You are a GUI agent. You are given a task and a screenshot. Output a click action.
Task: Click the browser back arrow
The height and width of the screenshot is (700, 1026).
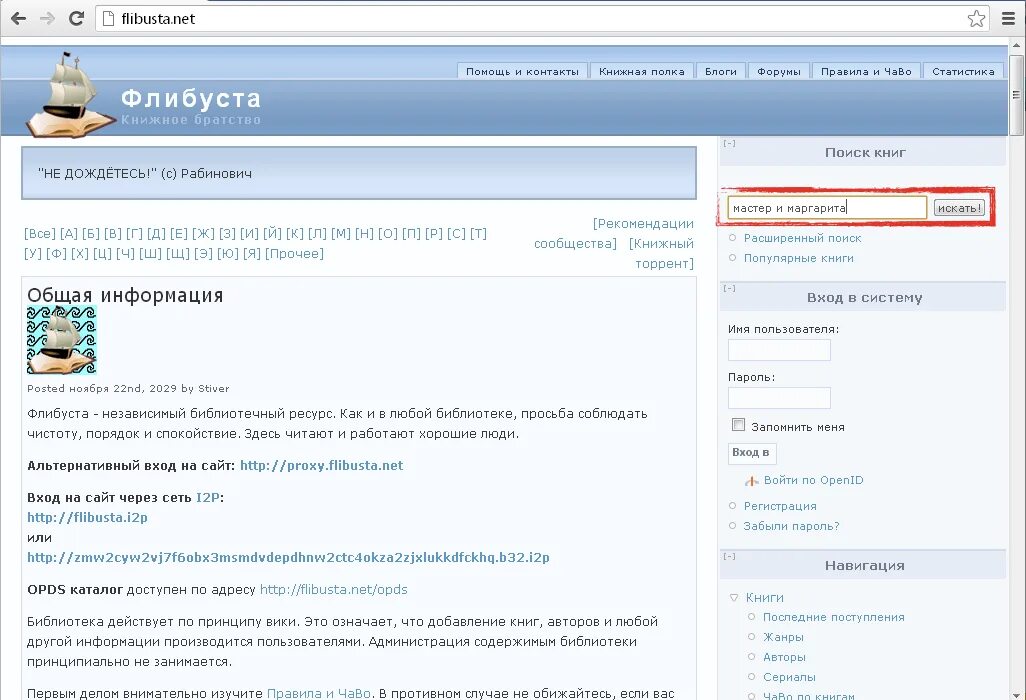pos(17,17)
